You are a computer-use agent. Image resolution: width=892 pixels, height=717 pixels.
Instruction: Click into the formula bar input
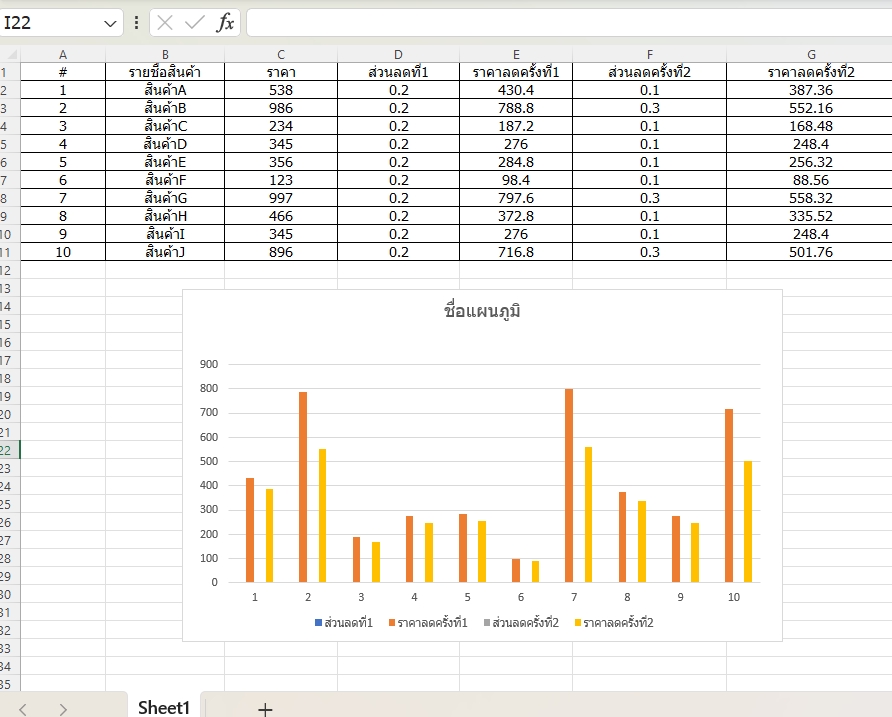click(569, 23)
